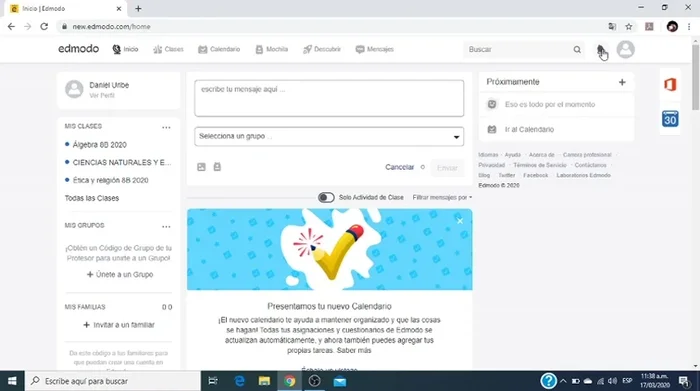Screen dimensions: 700x391
Task: Open the calendar 30 shortcut icon
Action: click(670, 119)
